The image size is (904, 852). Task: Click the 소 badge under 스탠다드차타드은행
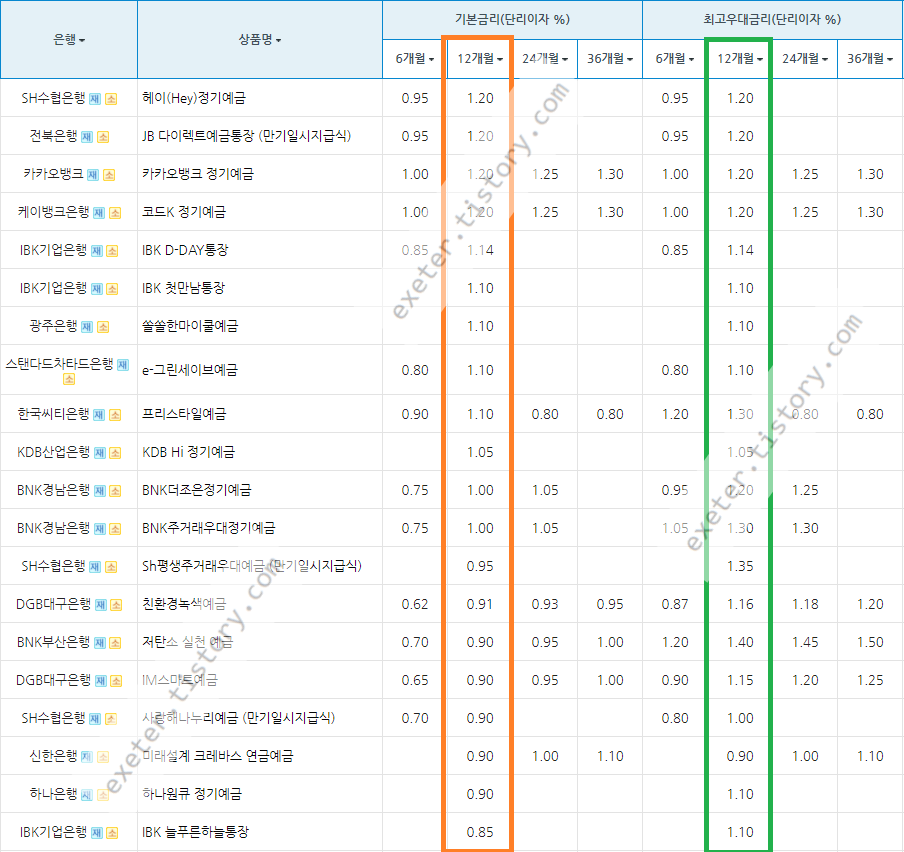pos(69,379)
